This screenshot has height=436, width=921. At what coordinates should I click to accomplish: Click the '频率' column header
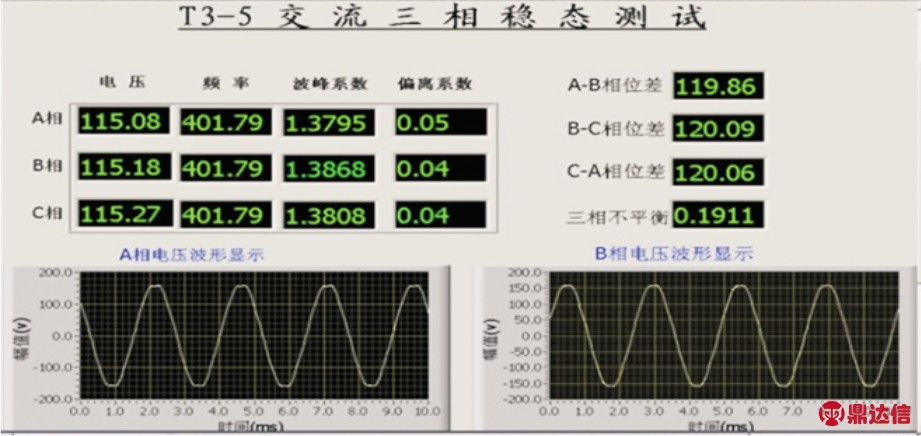click(x=226, y=84)
